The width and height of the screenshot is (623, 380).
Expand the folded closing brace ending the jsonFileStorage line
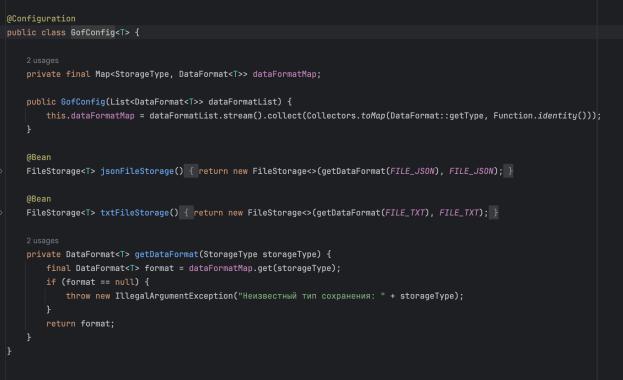[508, 171]
